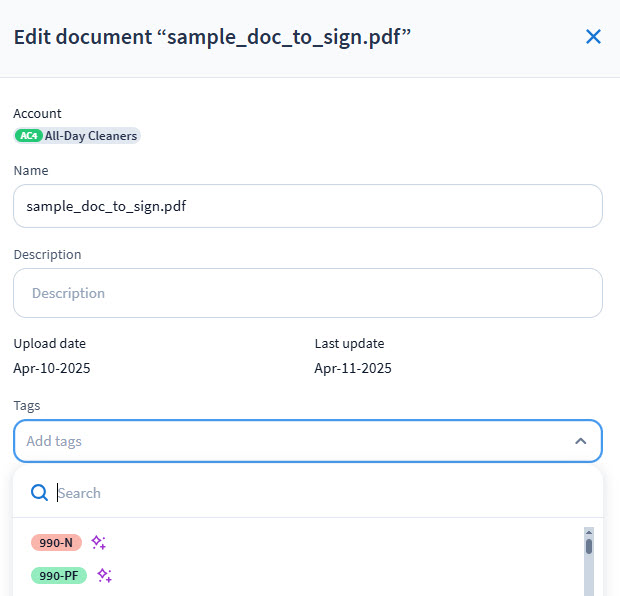Click the Description field label

coord(47,255)
